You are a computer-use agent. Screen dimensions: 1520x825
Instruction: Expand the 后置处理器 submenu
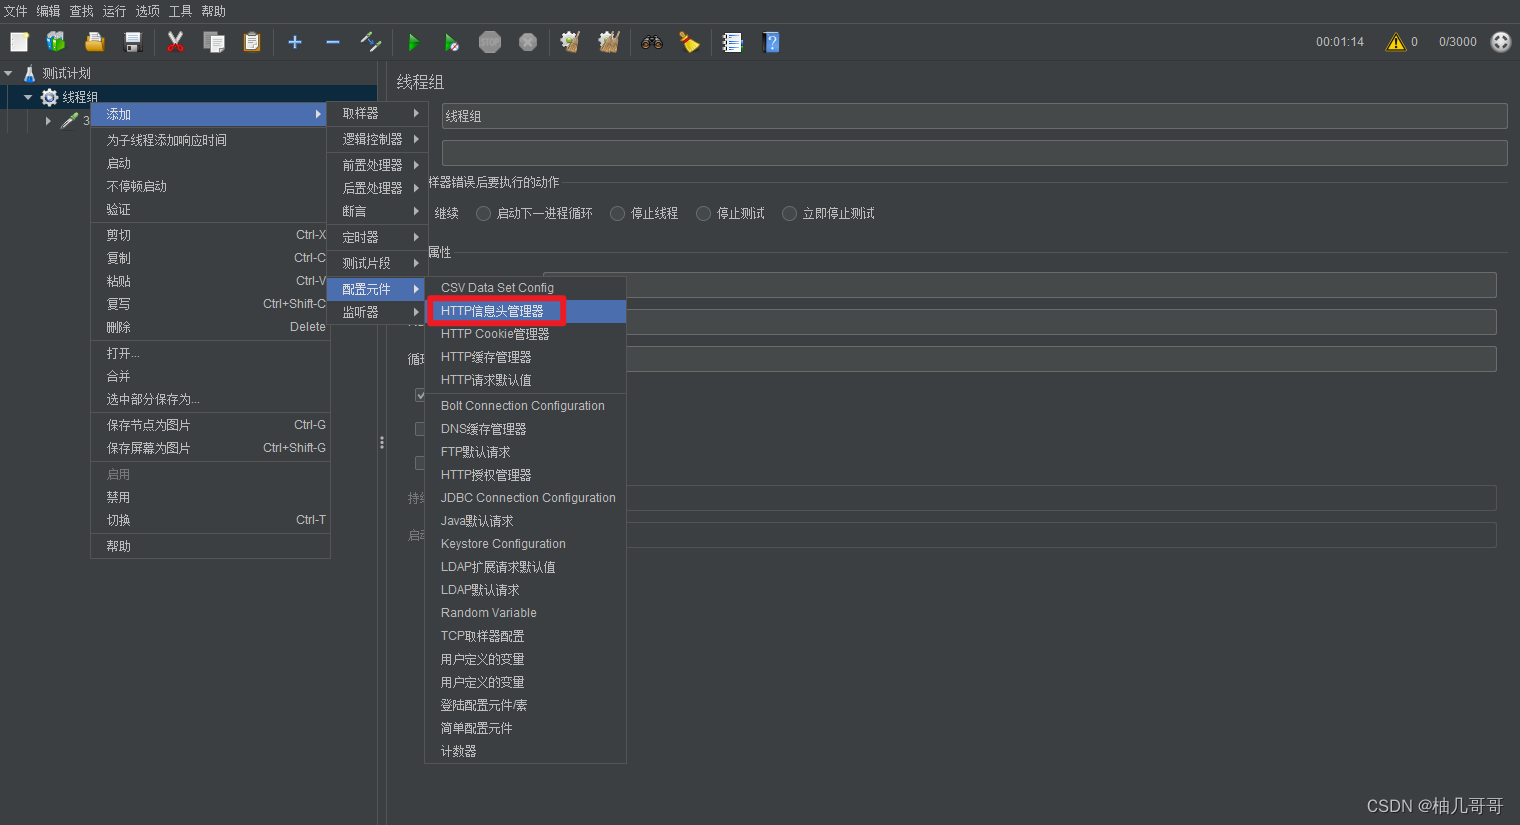[376, 188]
